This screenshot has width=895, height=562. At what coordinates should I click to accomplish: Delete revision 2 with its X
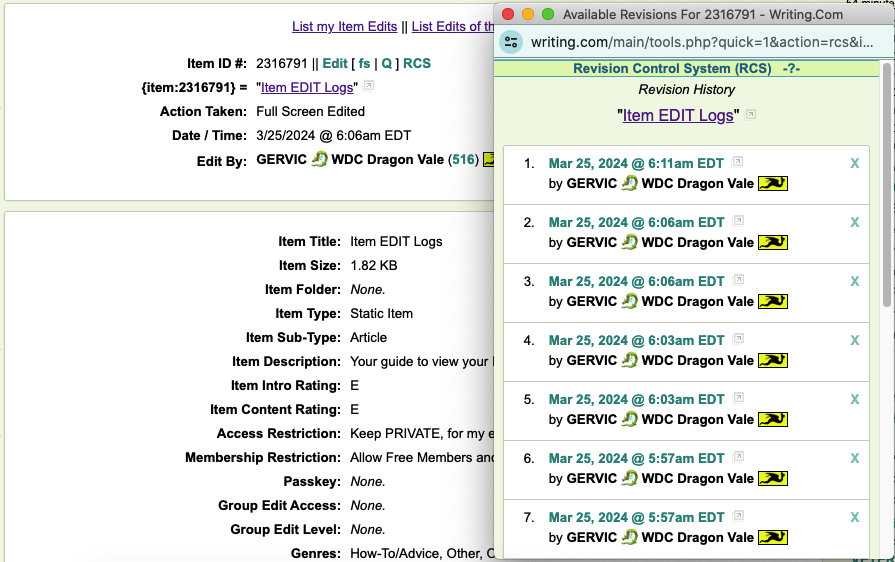[x=854, y=223]
